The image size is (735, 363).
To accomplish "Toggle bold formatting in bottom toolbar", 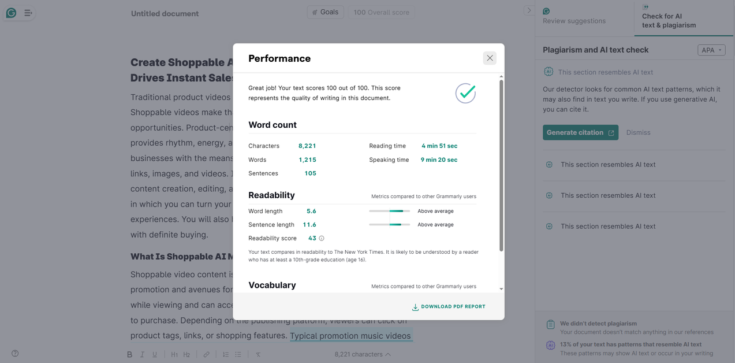I will [129, 355].
